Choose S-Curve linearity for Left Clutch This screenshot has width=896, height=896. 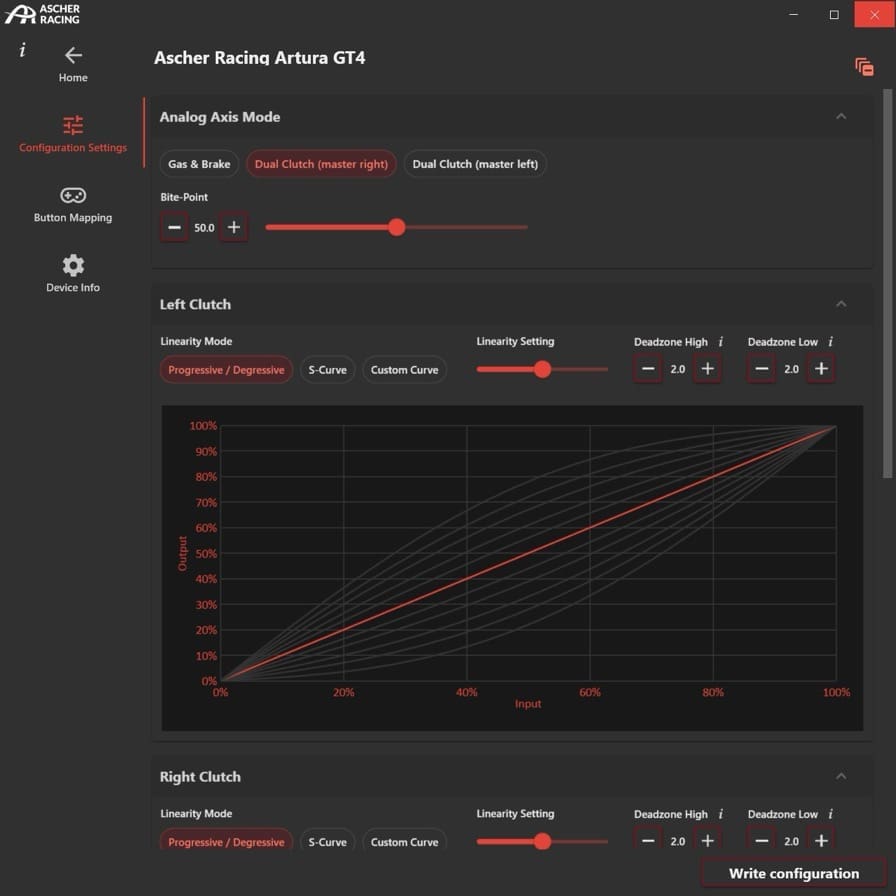(x=327, y=370)
